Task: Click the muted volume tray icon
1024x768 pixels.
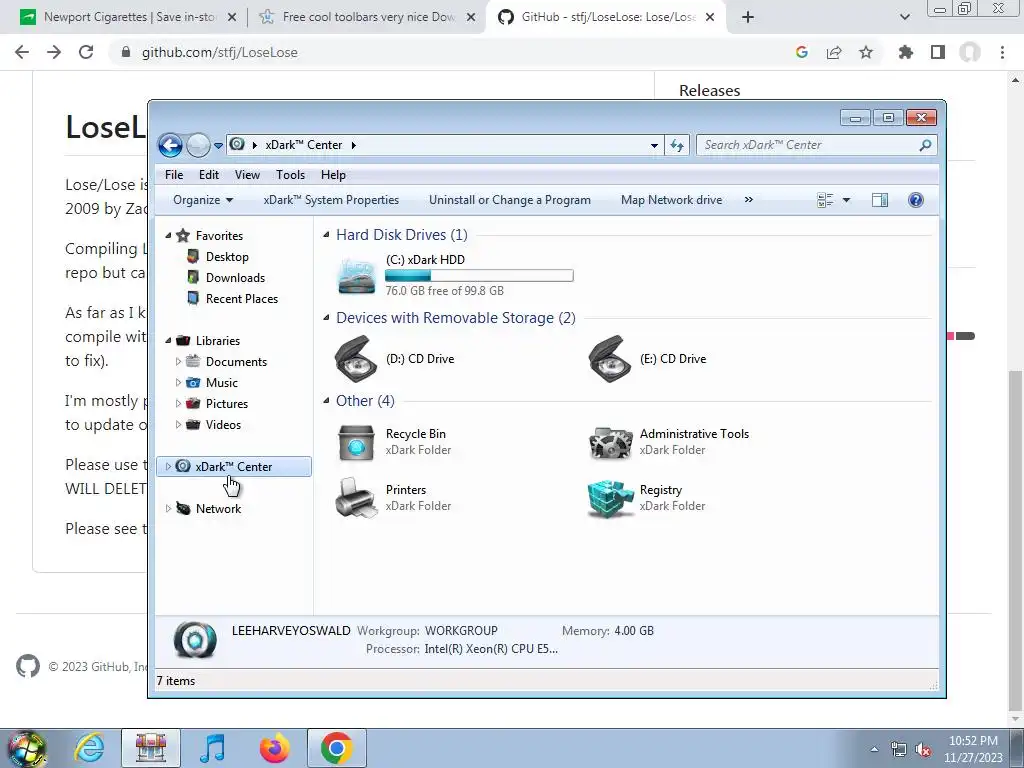Action: (x=923, y=749)
